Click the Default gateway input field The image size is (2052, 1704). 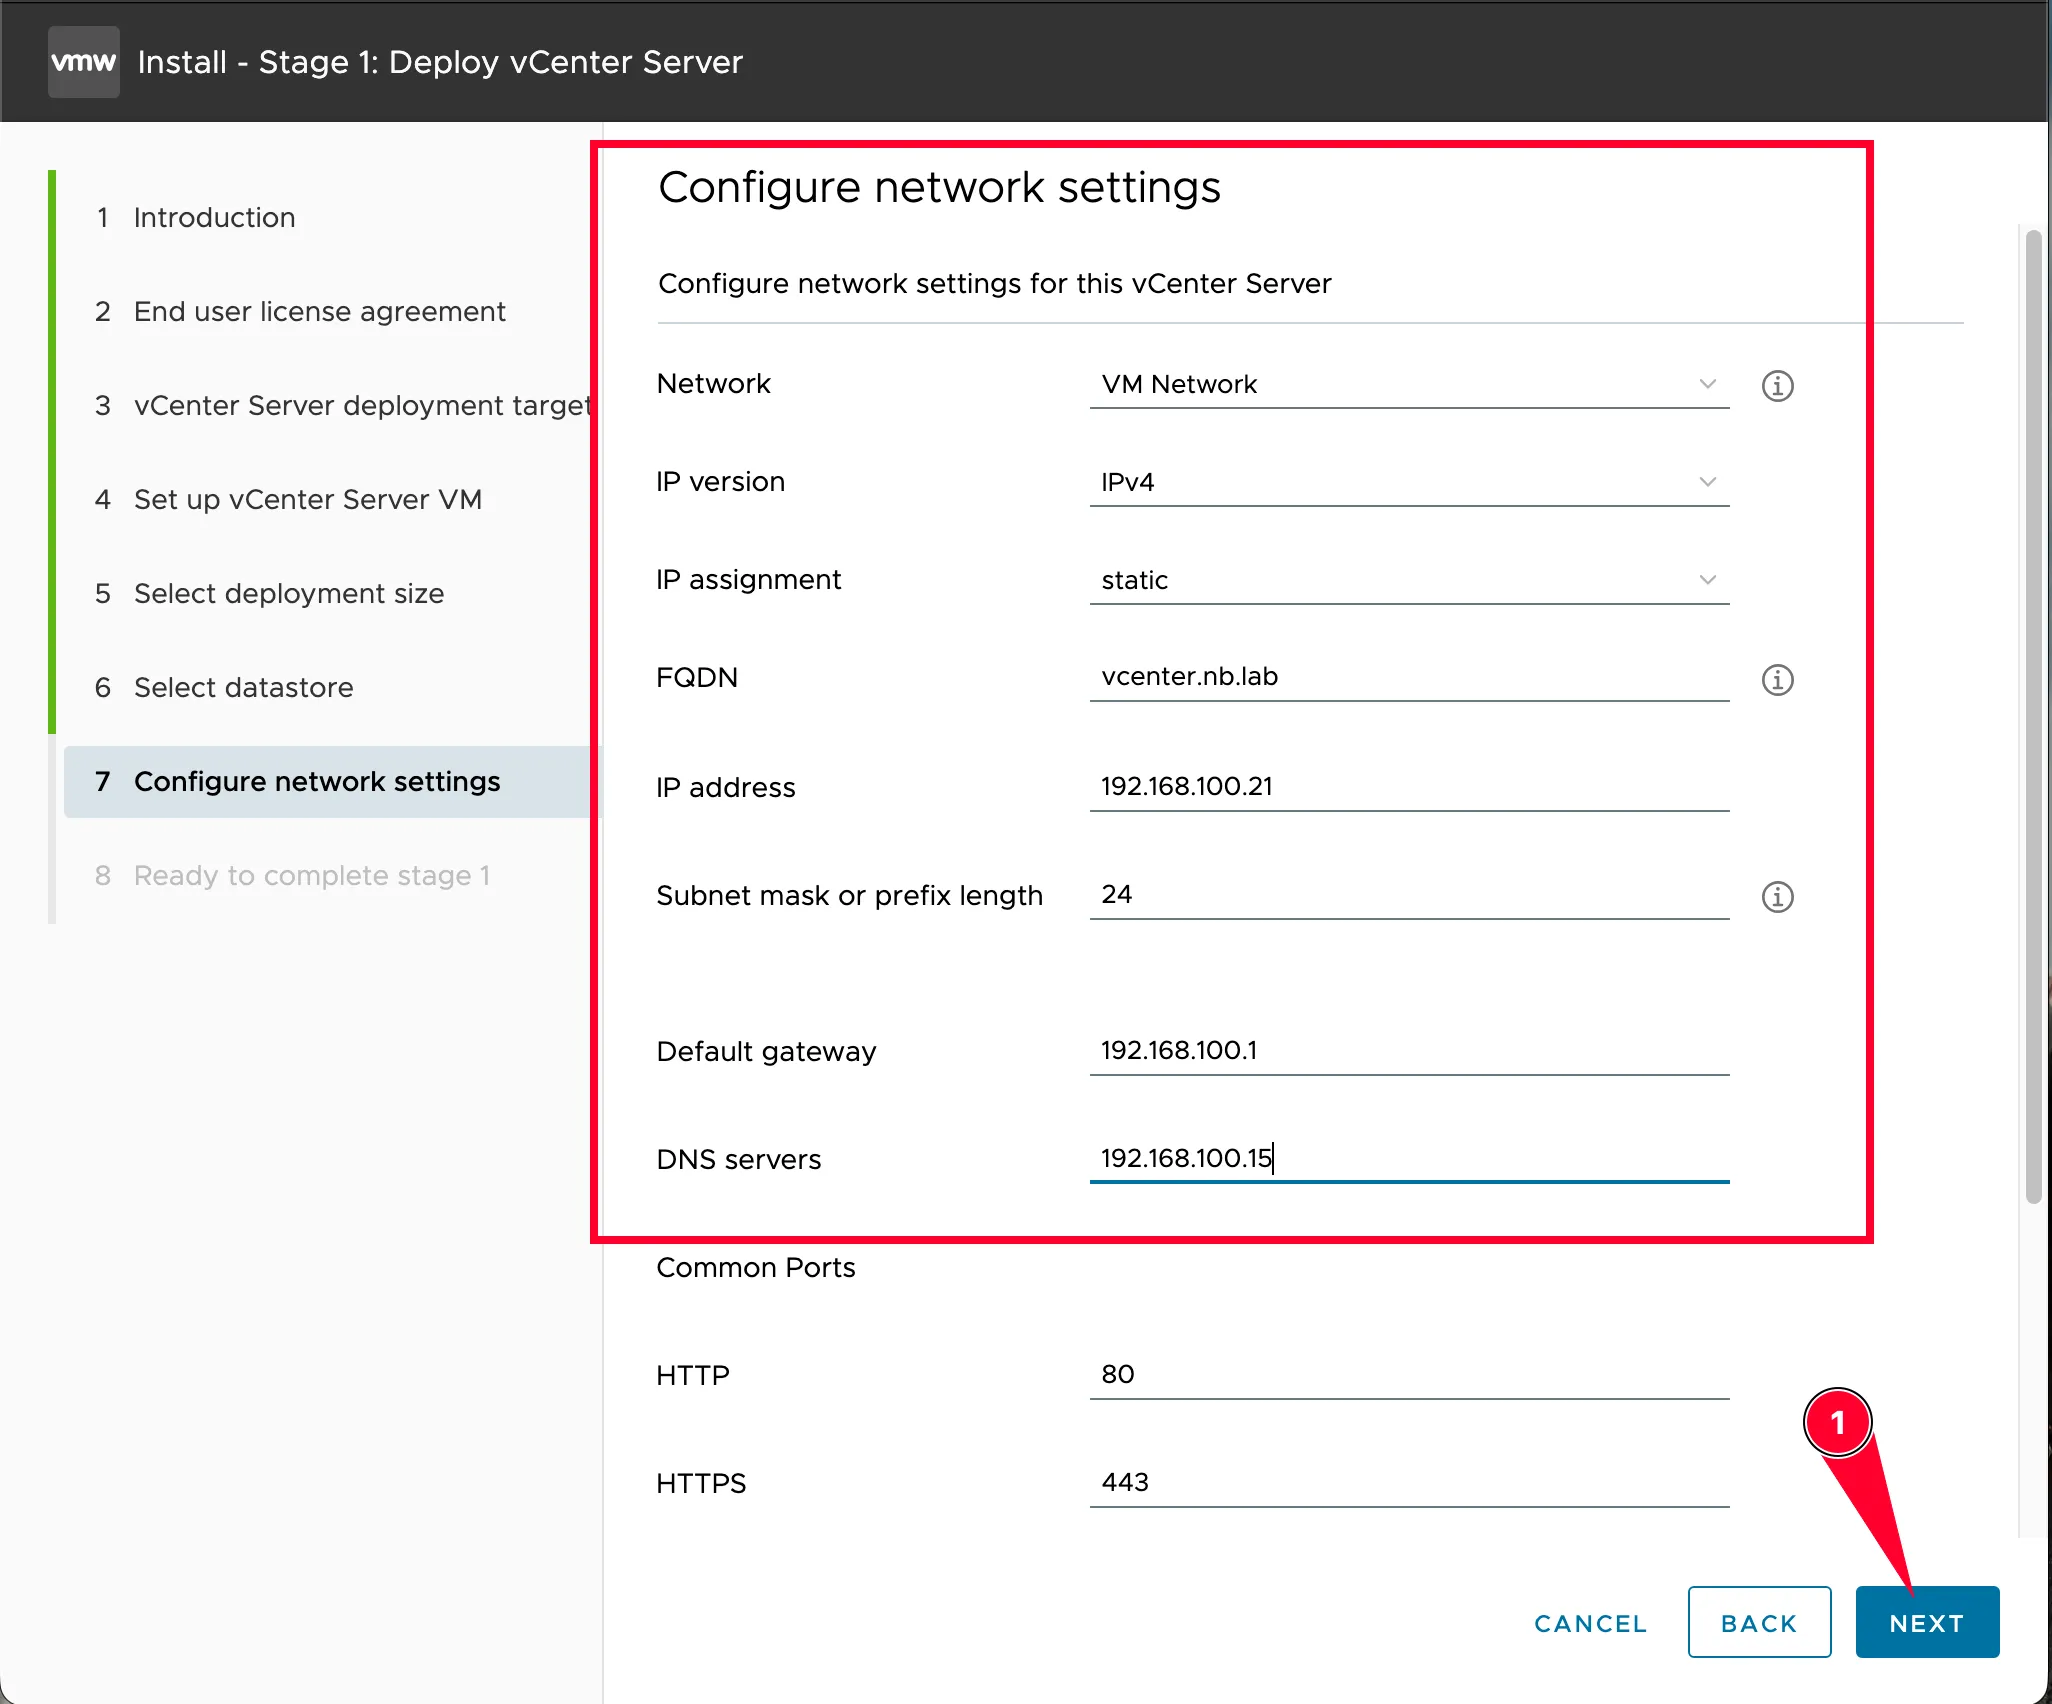[1409, 1051]
